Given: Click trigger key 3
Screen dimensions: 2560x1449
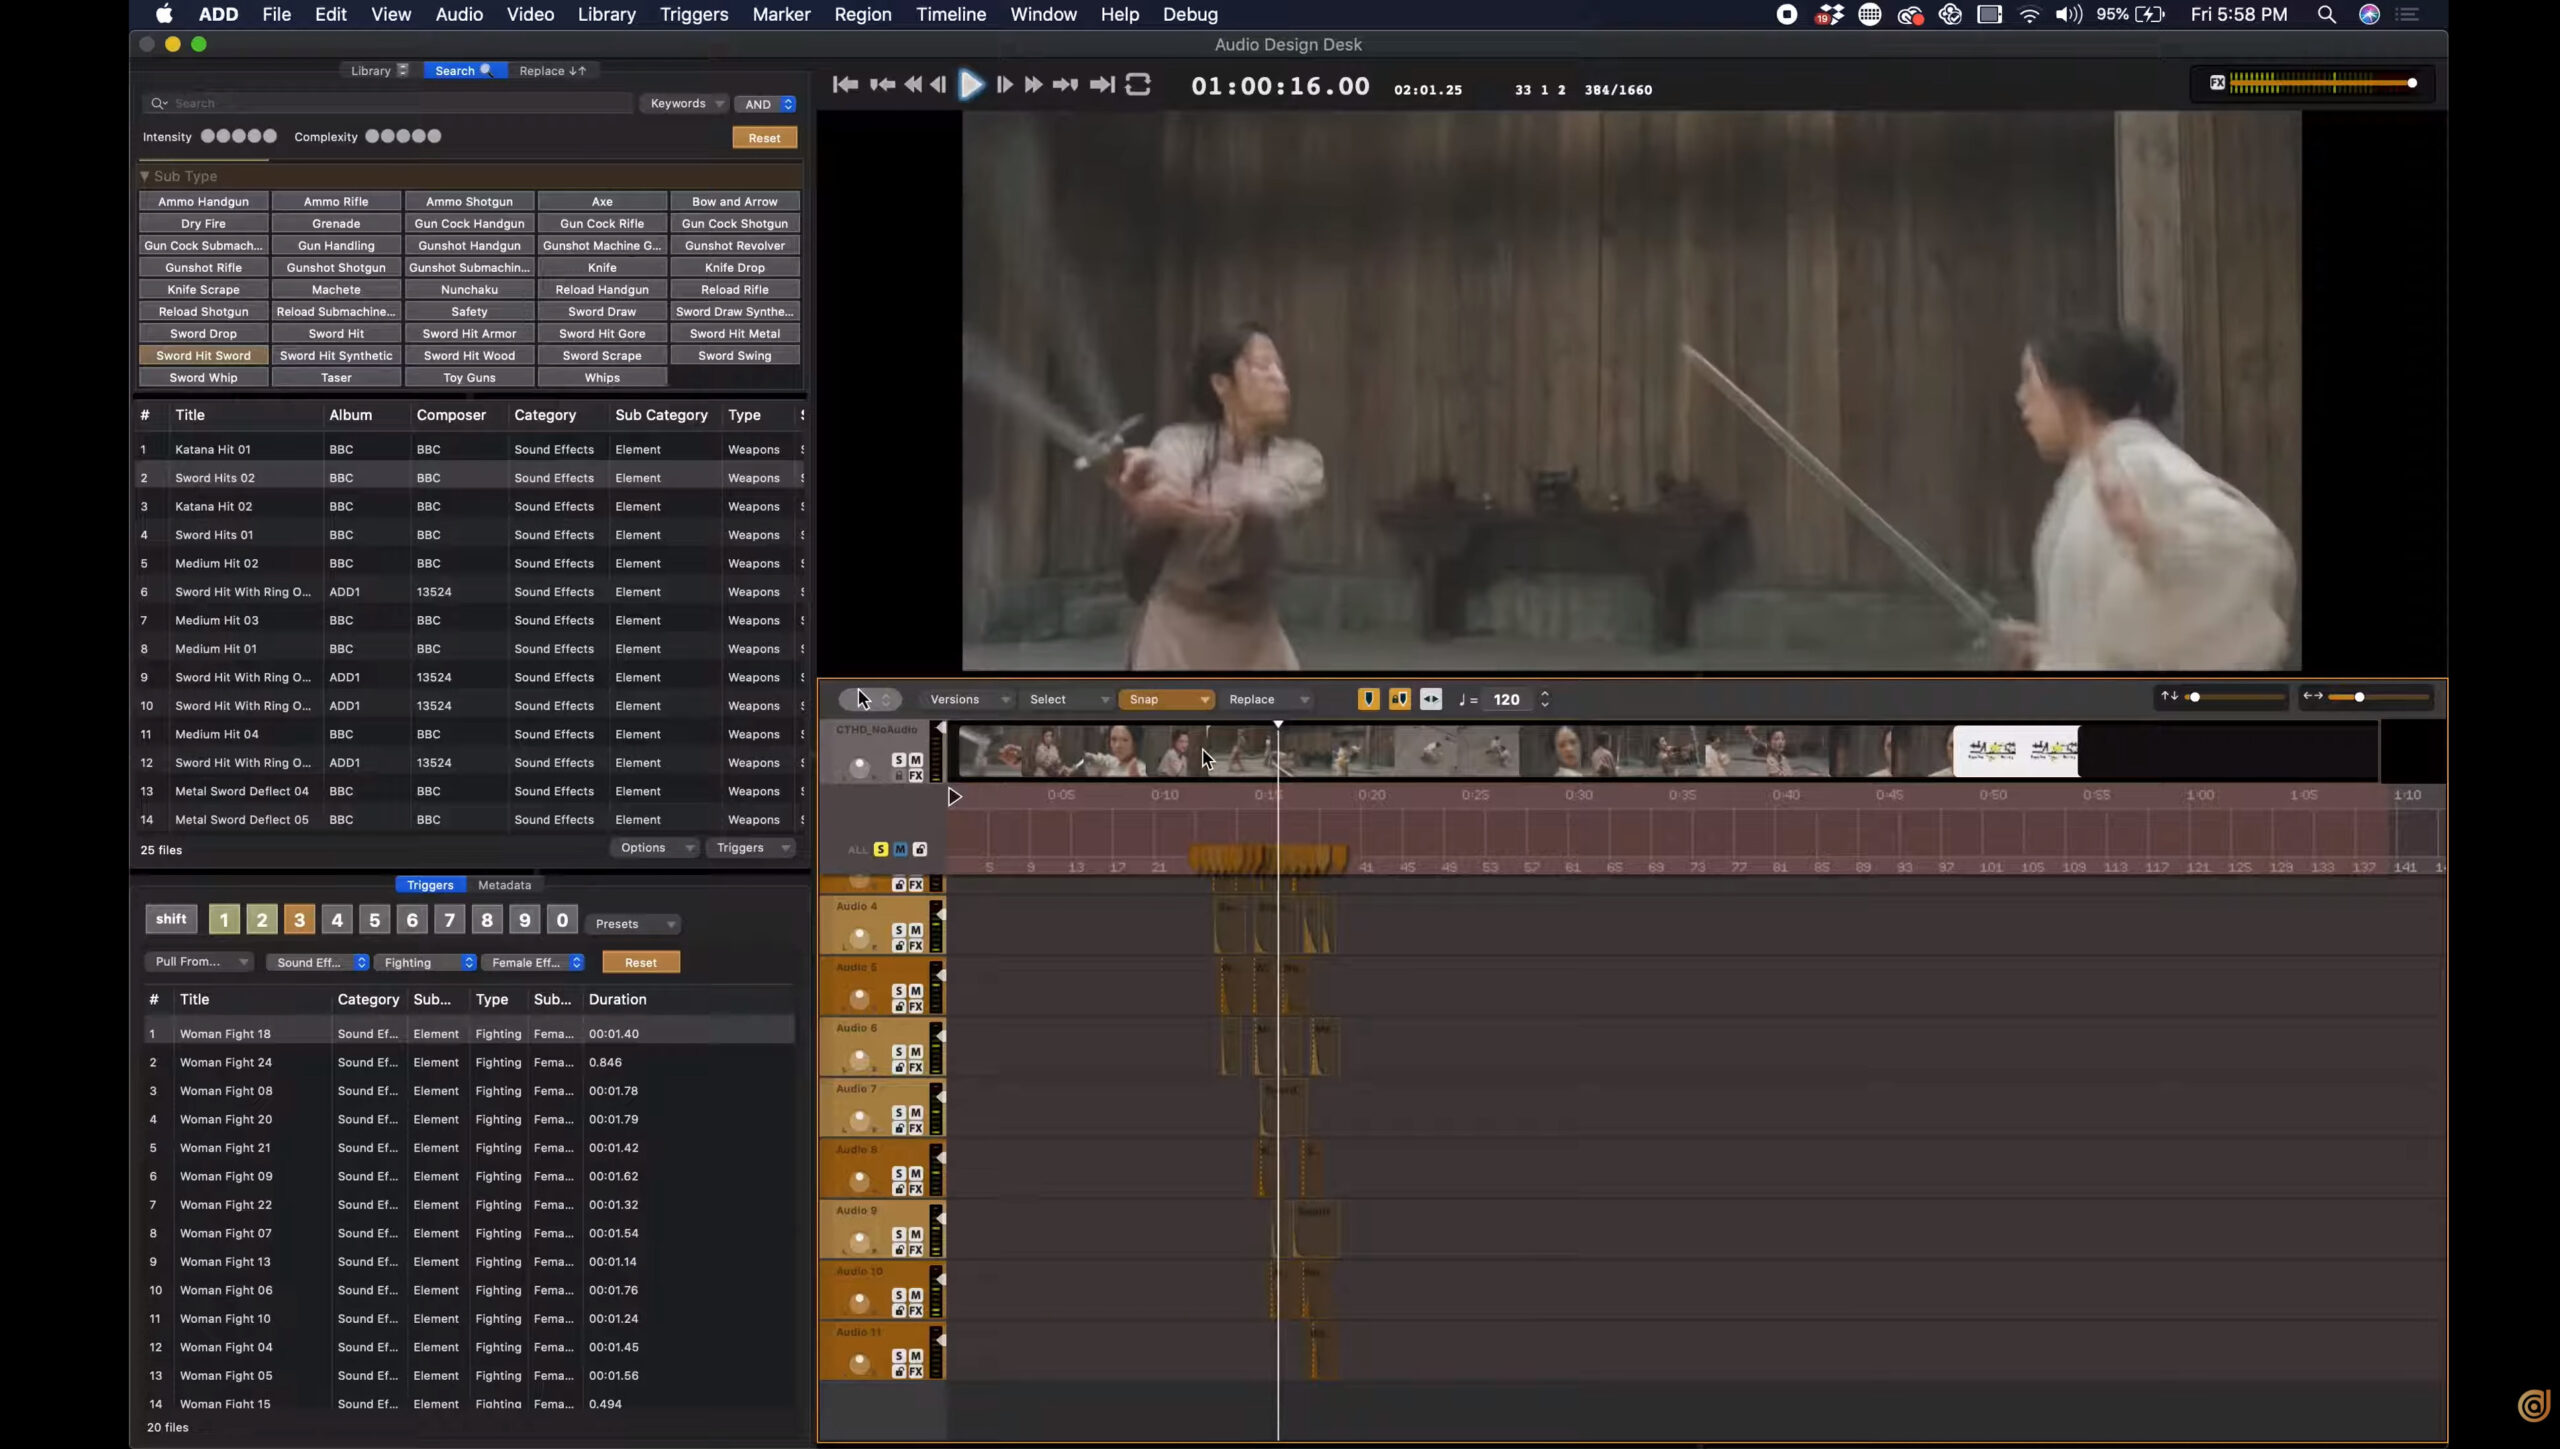Looking at the screenshot, I should tap(299, 920).
